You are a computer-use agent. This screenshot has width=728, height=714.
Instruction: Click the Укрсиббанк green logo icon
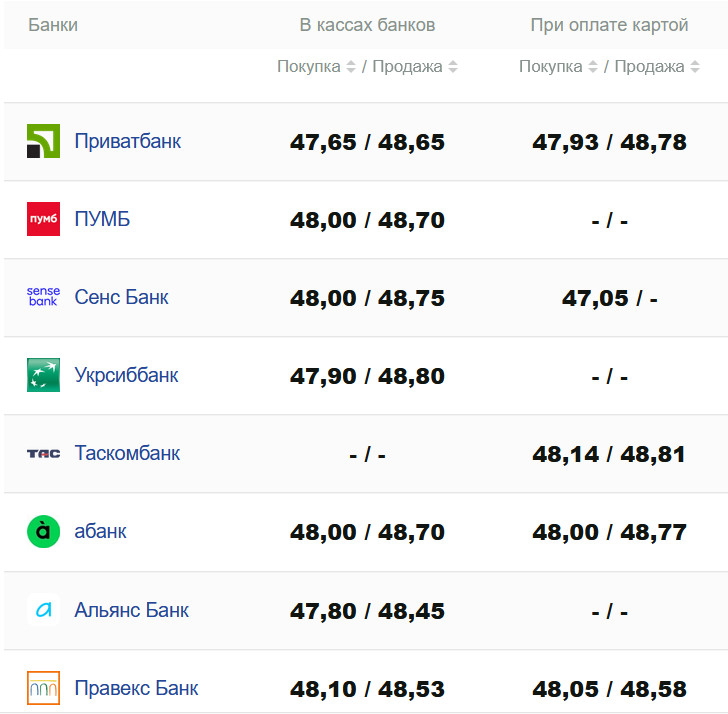43,375
